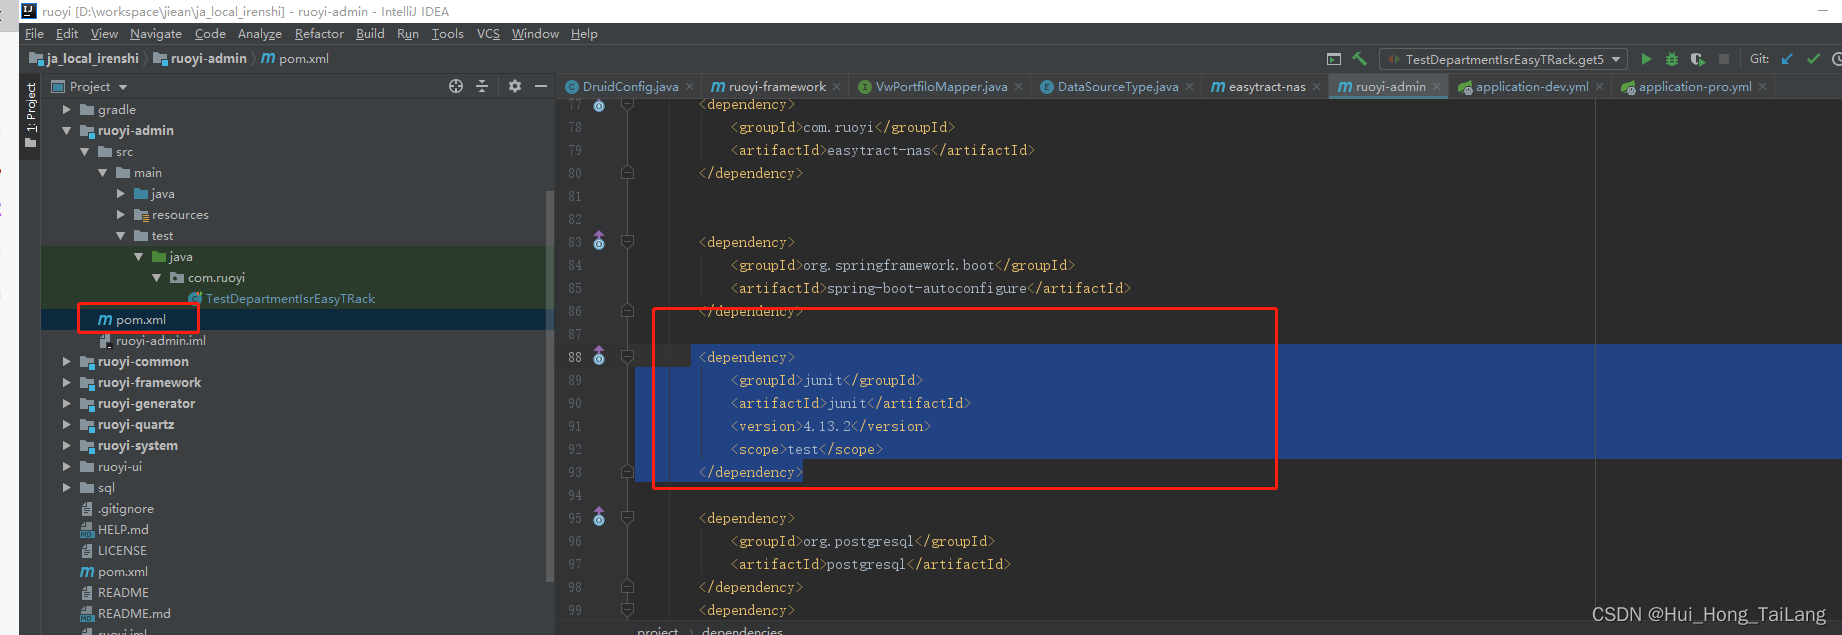1842x635 pixels.
Task: Expand the ruoyi-quartz module
Action: [67, 424]
